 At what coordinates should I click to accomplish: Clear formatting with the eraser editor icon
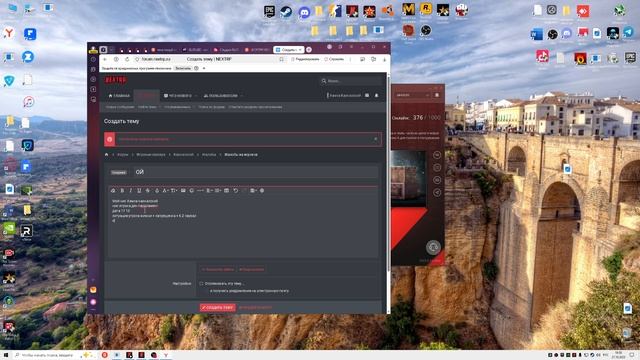[x=113, y=191]
